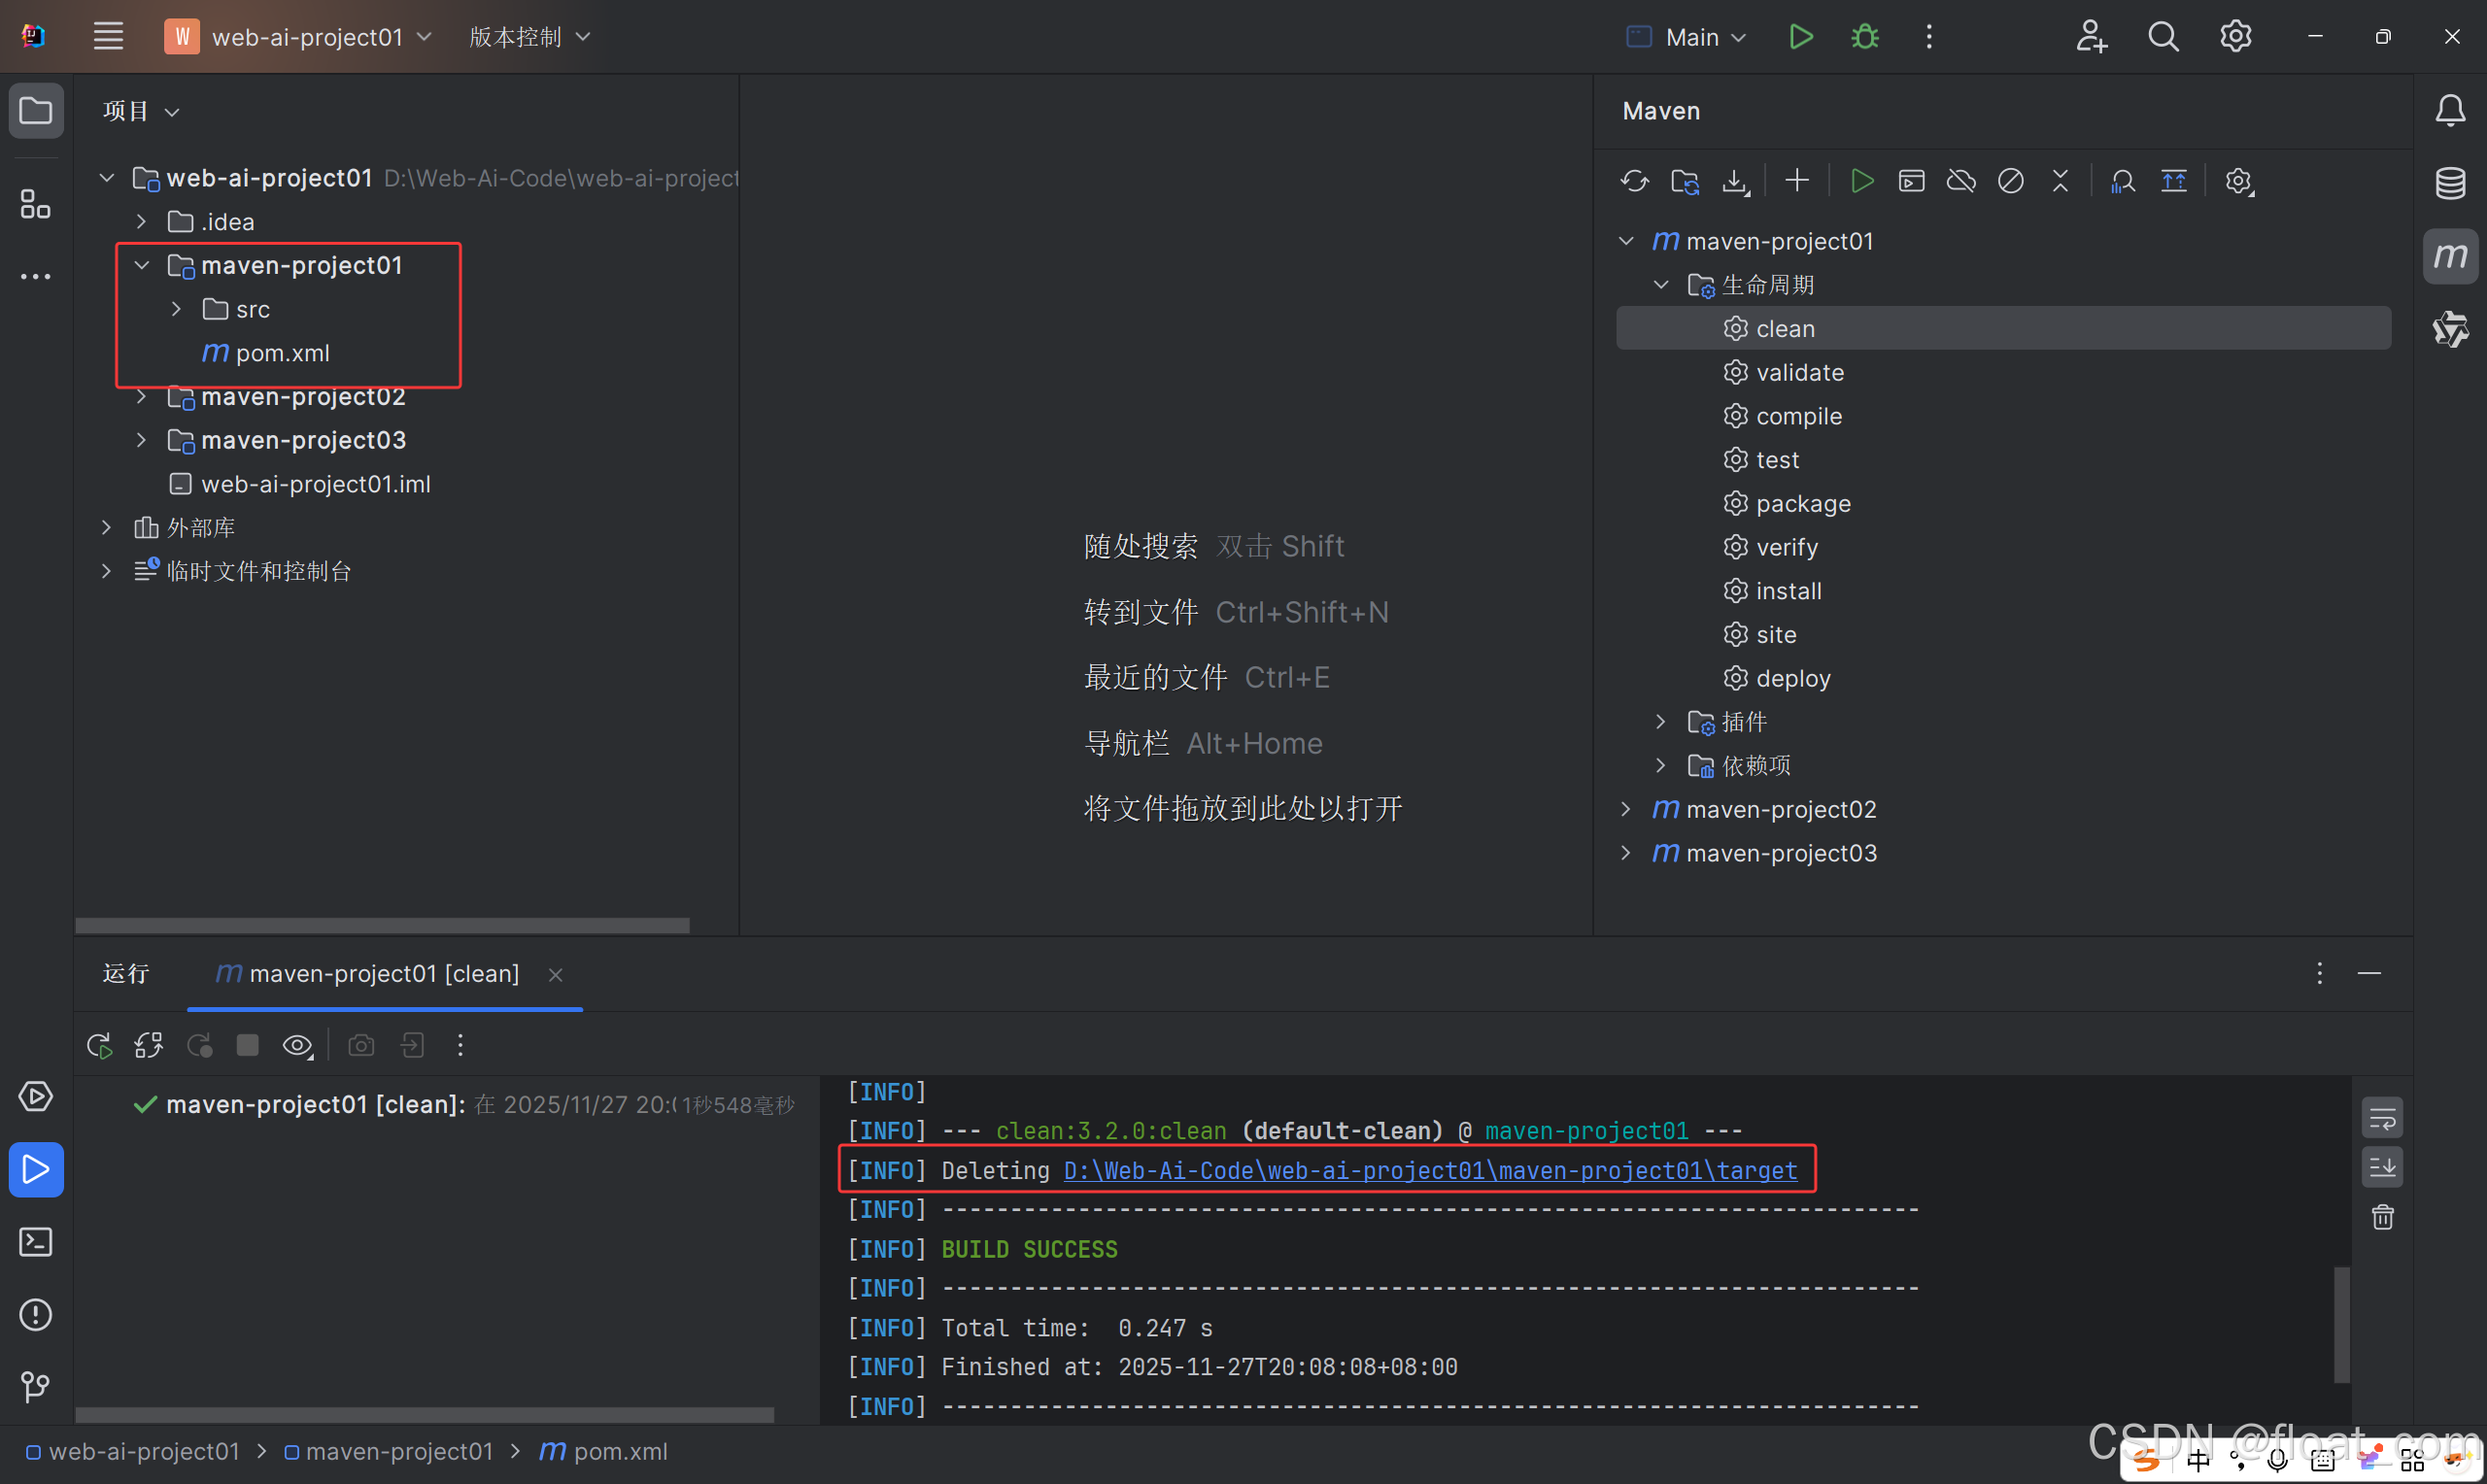Collapse the 生命周期 lifecycle node
Viewport: 2487px width, 1484px height.
1661,285
